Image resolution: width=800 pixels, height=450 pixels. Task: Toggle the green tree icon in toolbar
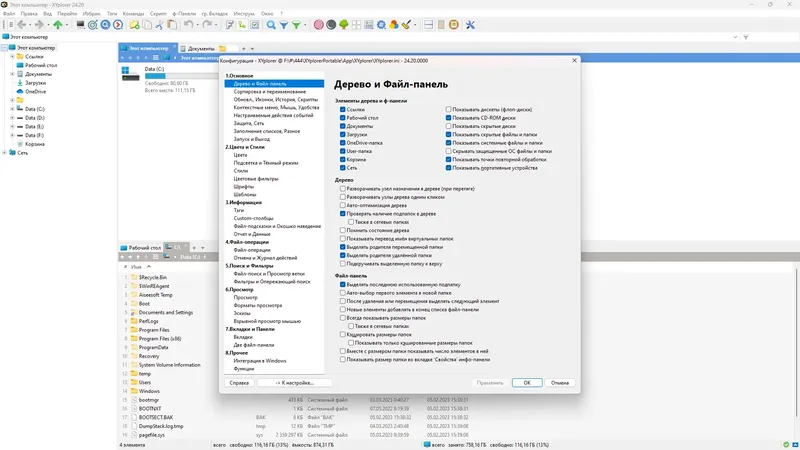343,24
